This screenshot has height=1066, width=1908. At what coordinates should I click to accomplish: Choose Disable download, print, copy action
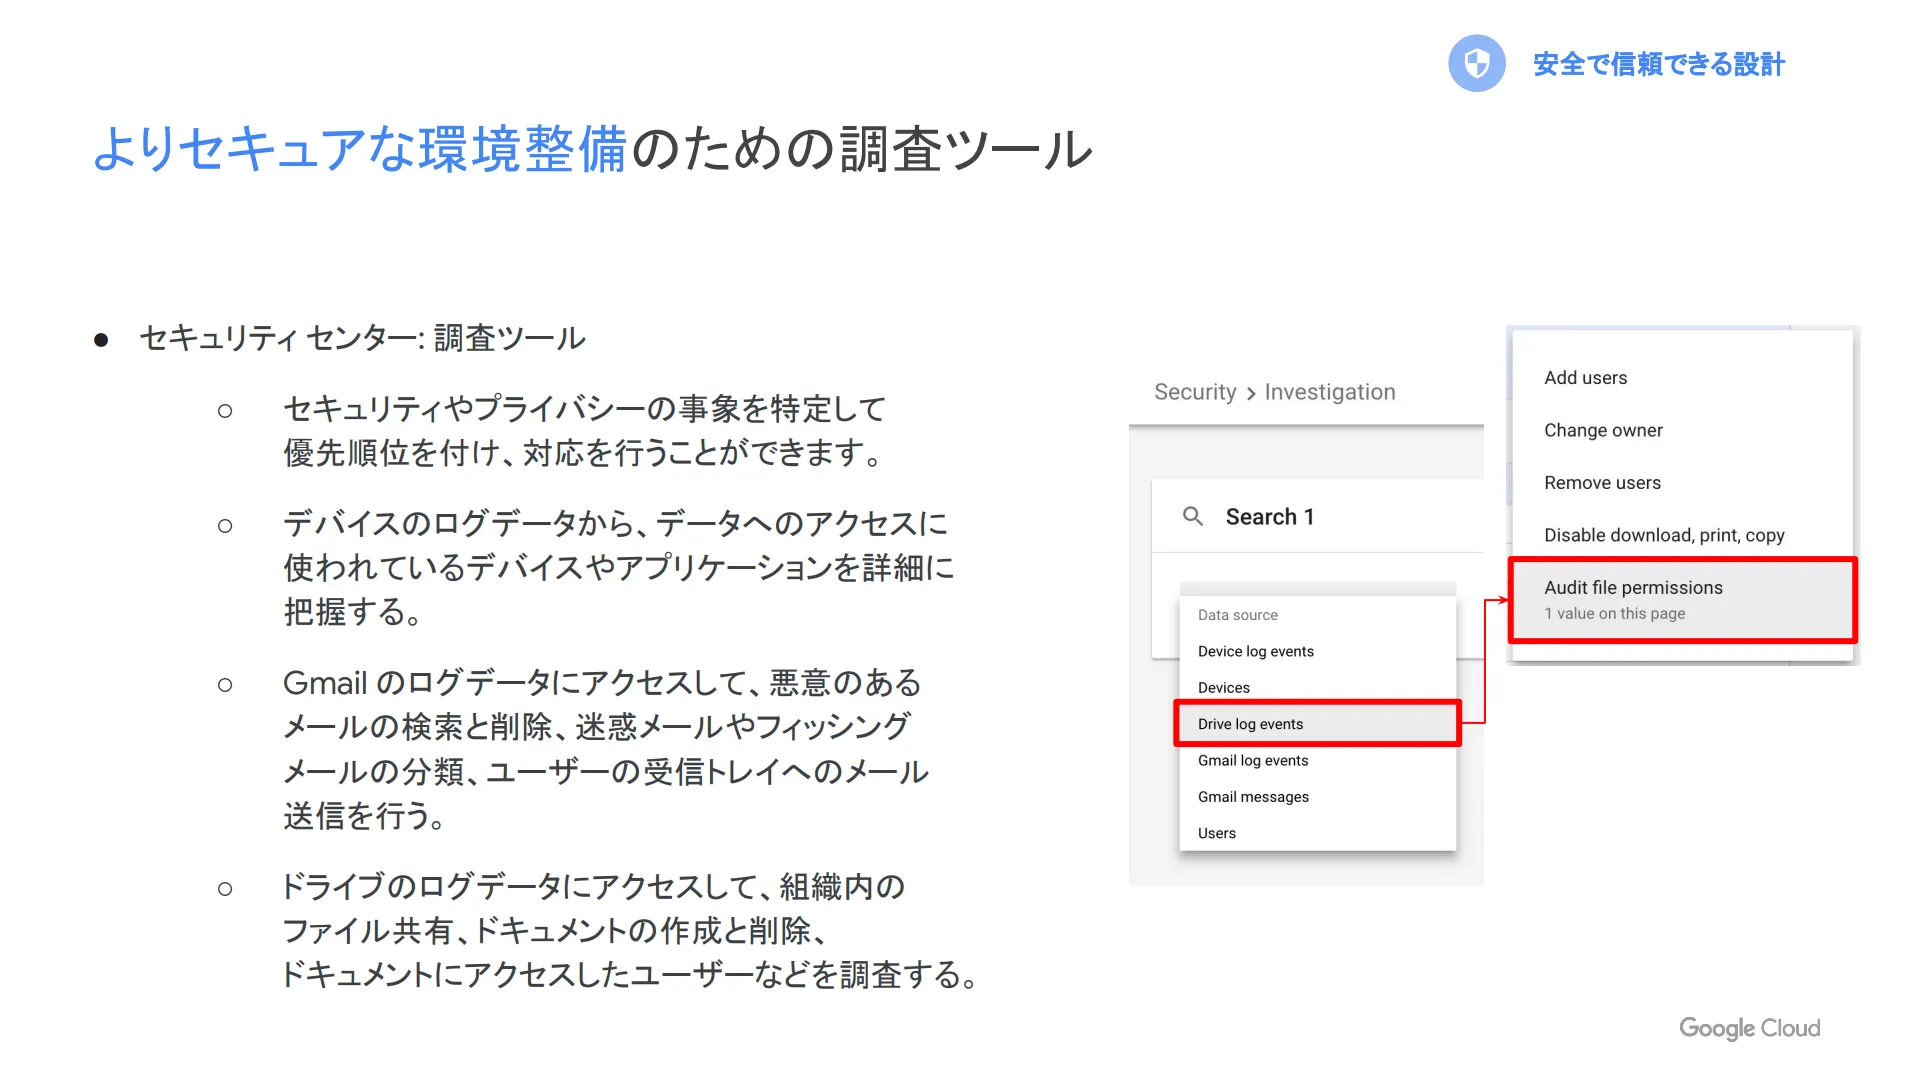pyautogui.click(x=1682, y=535)
